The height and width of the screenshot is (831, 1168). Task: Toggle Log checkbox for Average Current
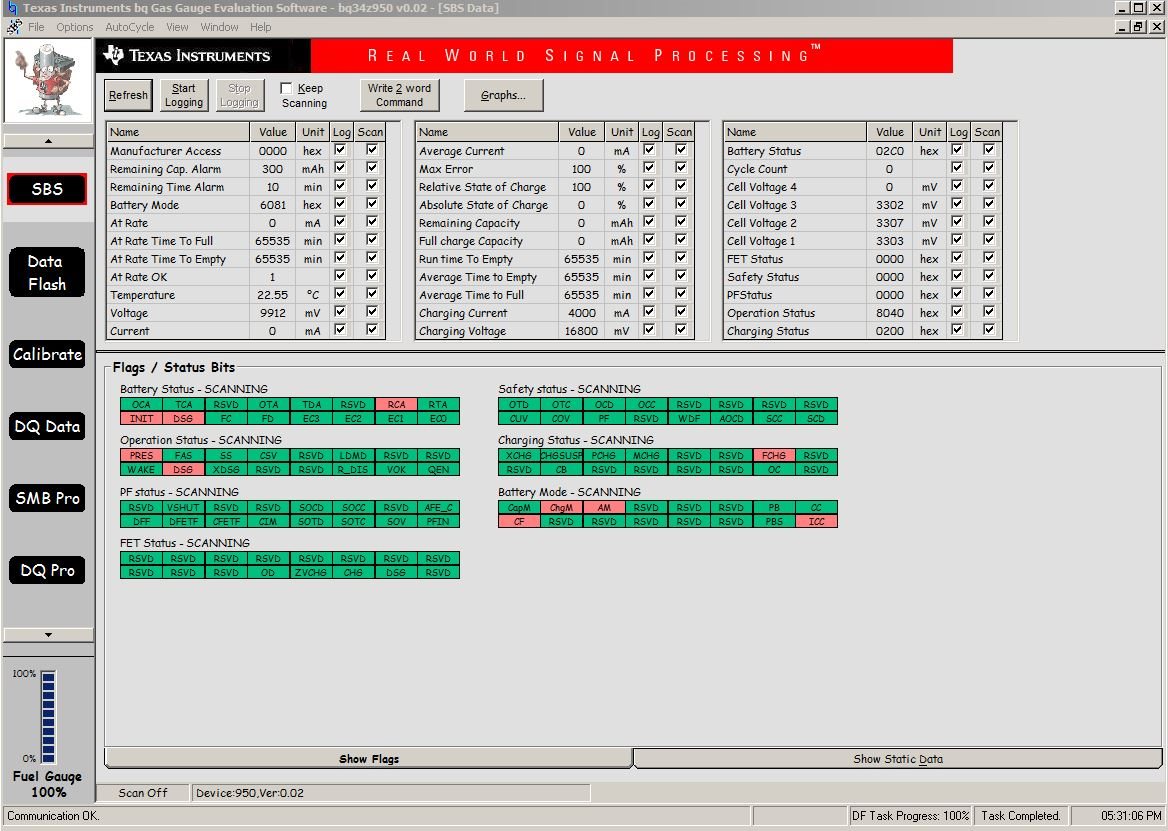click(650, 150)
